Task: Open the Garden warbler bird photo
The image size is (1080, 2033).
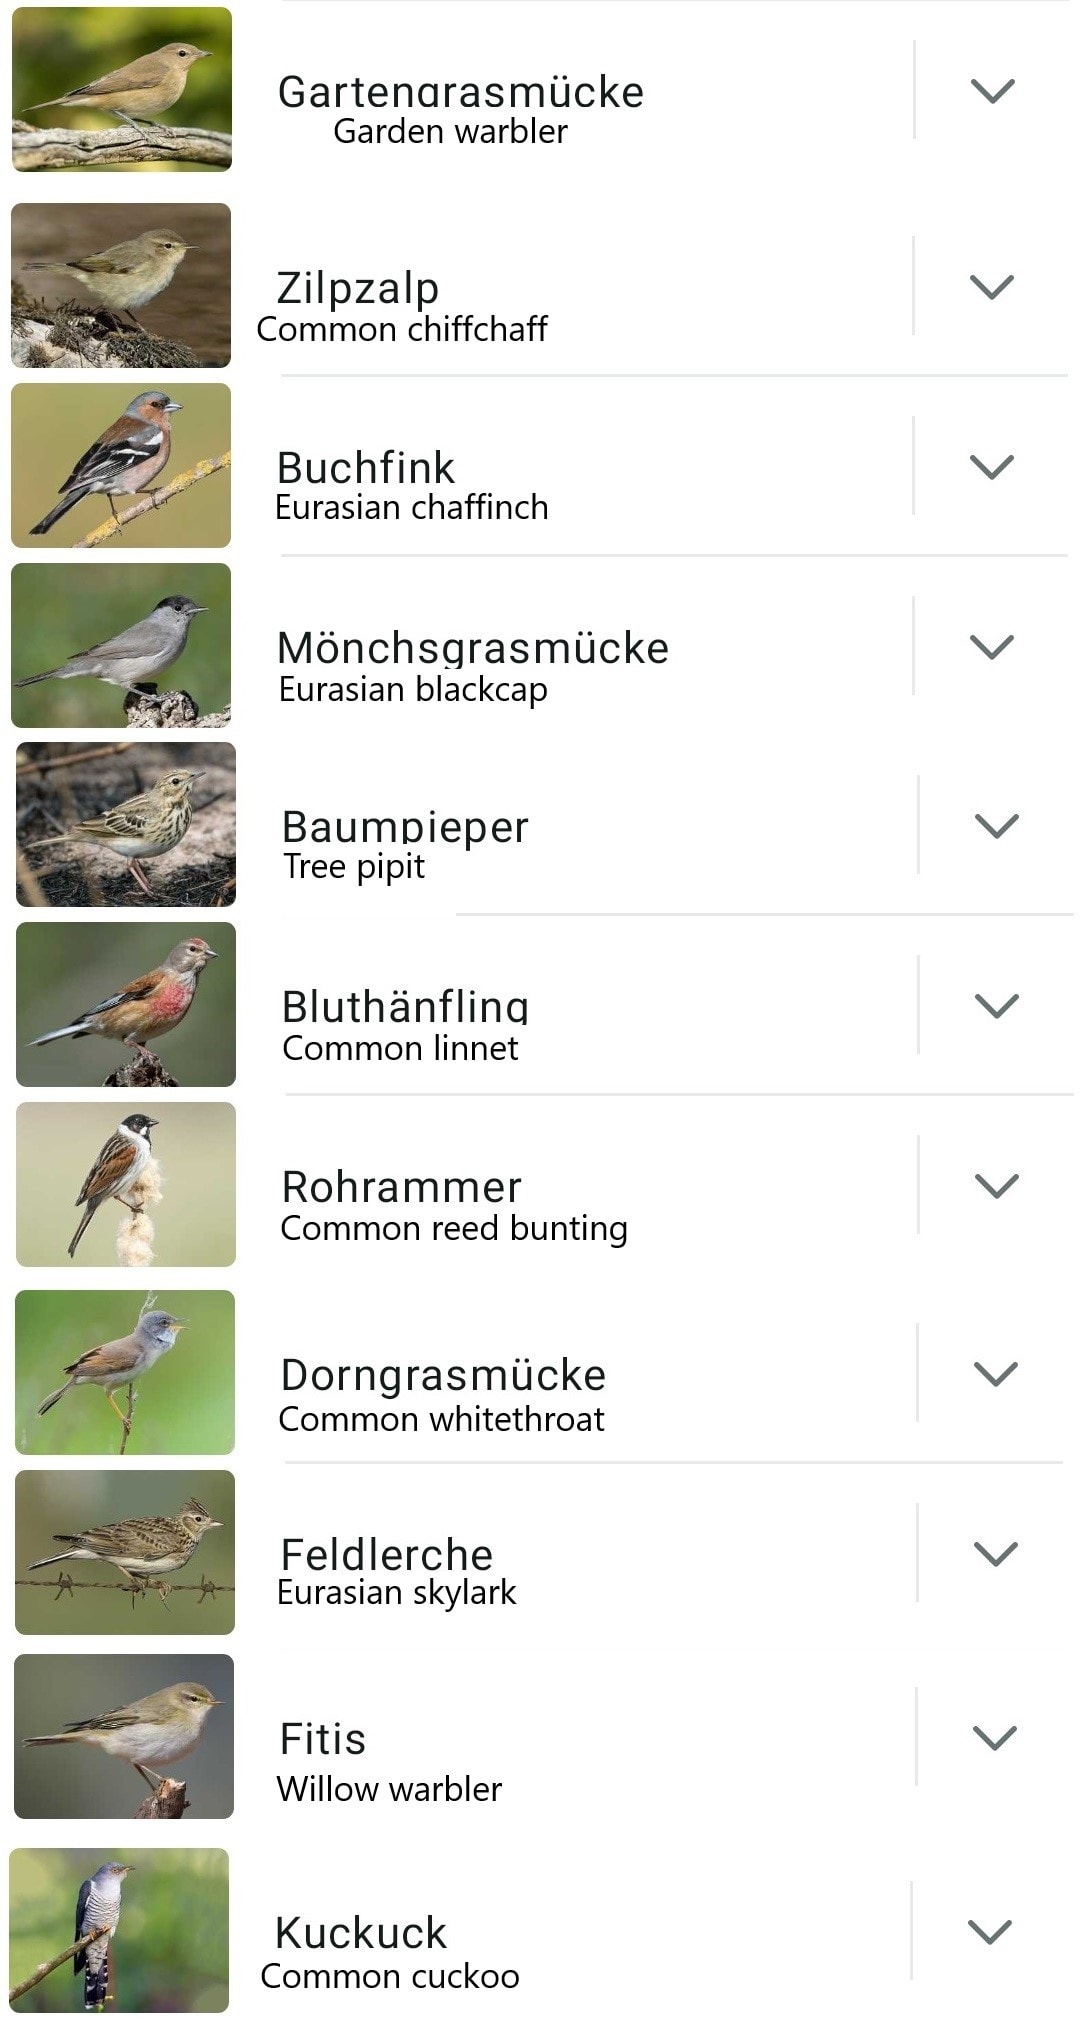Action: (122, 89)
